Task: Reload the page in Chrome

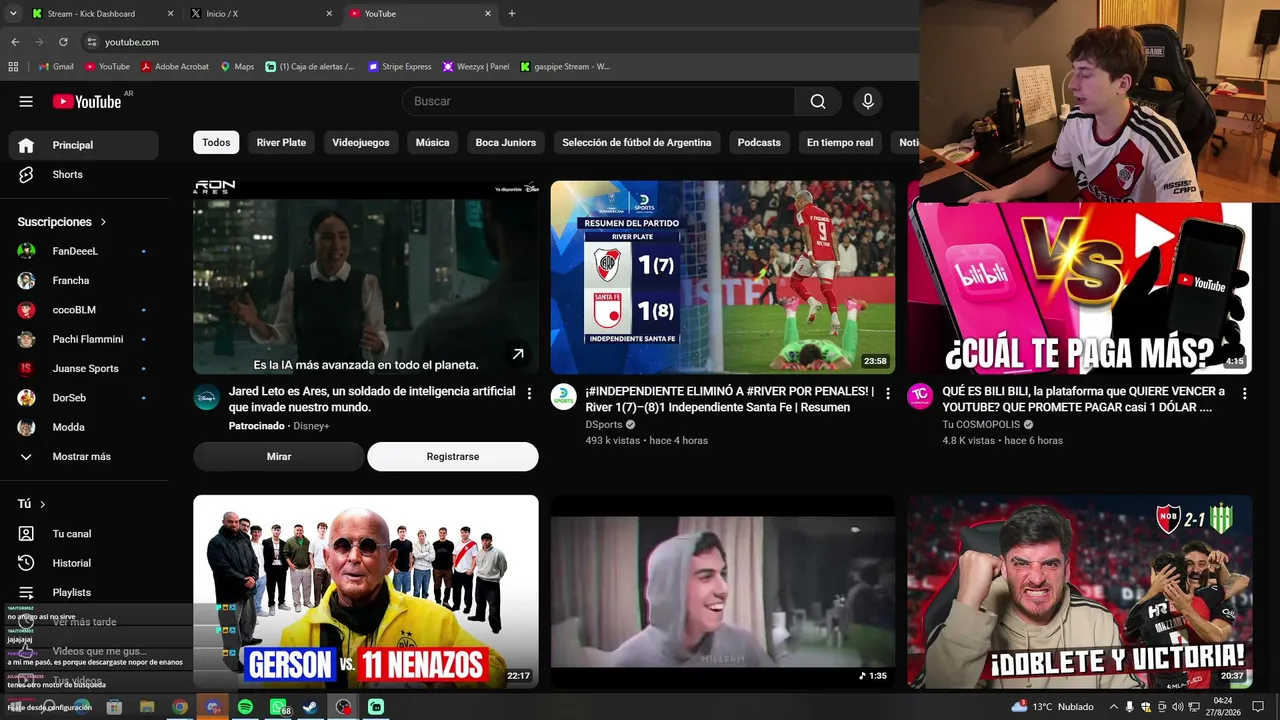Action: (x=63, y=42)
